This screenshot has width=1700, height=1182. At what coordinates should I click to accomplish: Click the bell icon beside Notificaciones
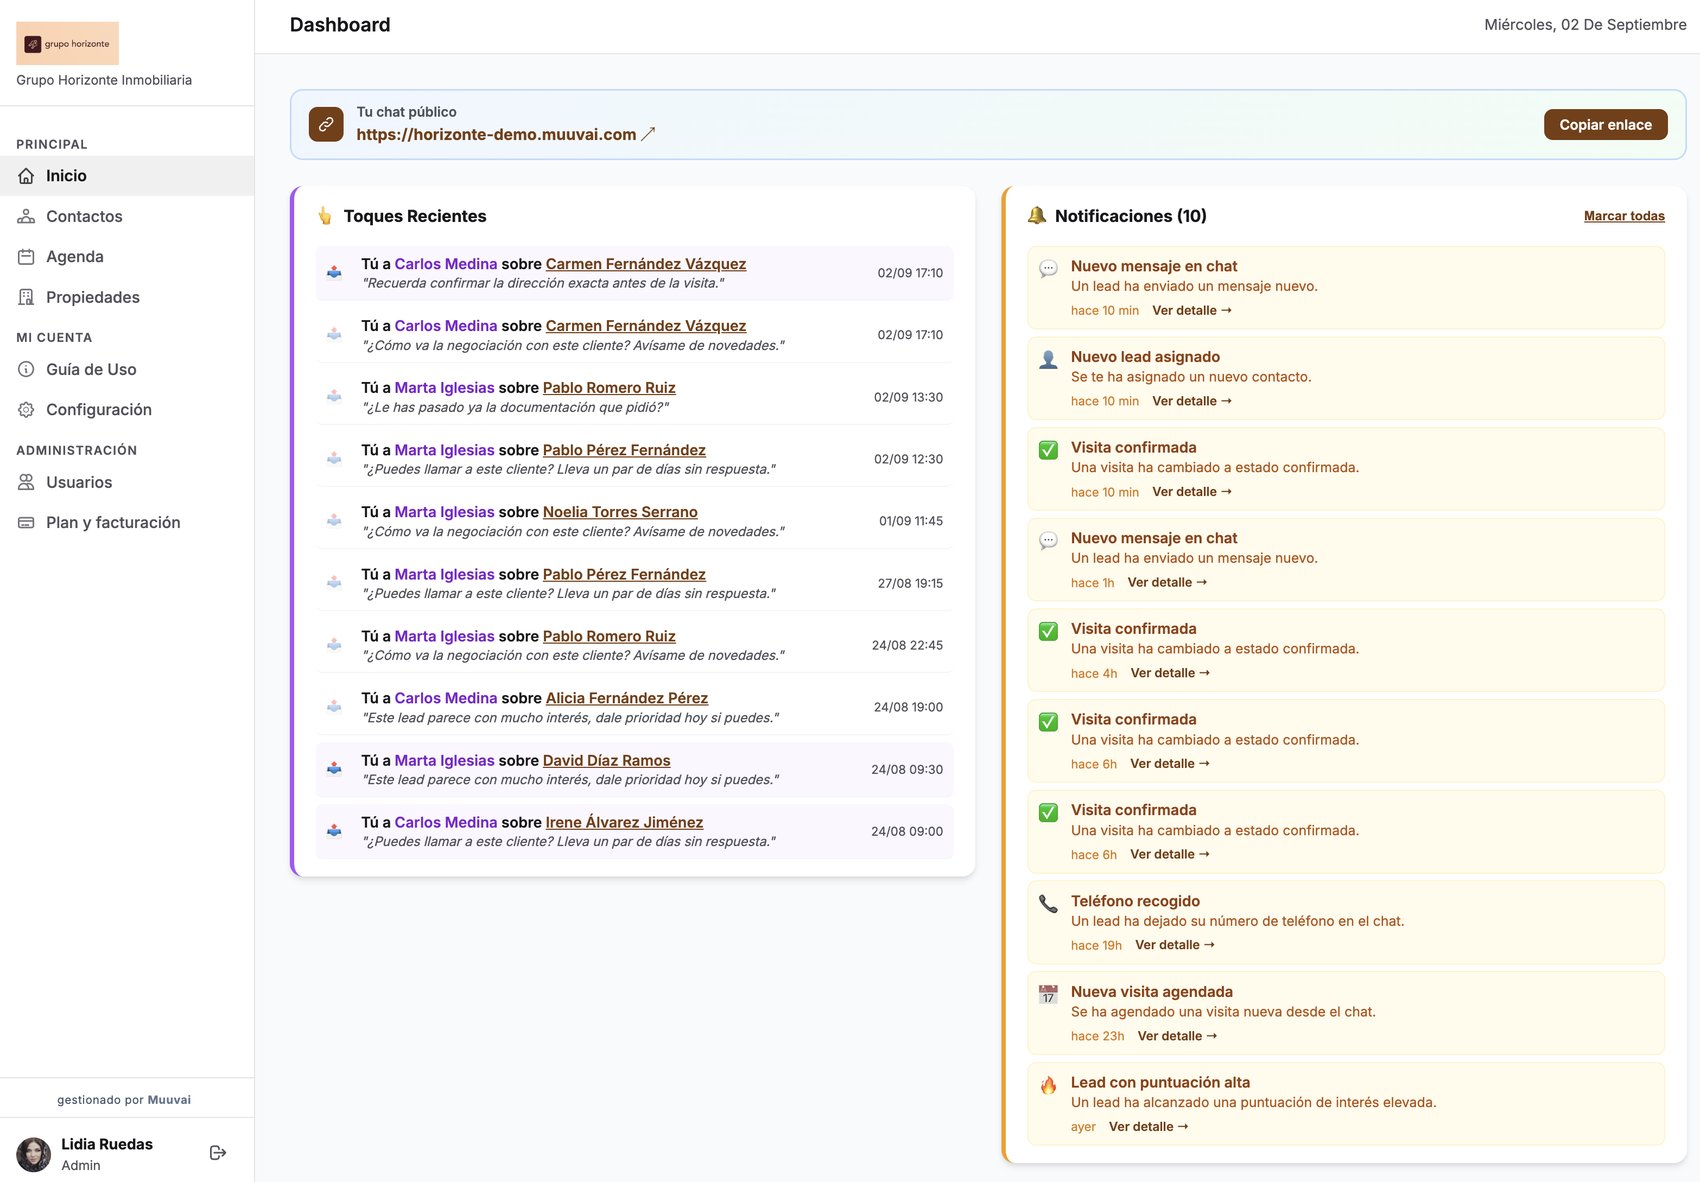tap(1037, 216)
